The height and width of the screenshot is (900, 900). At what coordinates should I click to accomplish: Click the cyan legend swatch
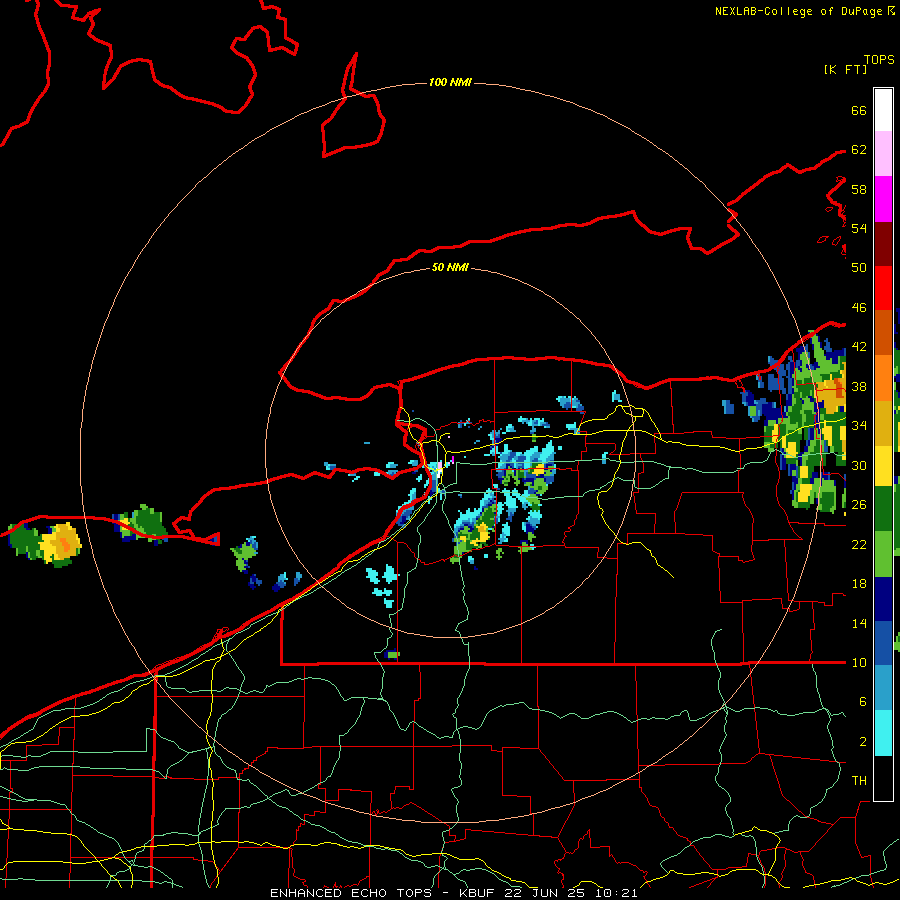883,733
